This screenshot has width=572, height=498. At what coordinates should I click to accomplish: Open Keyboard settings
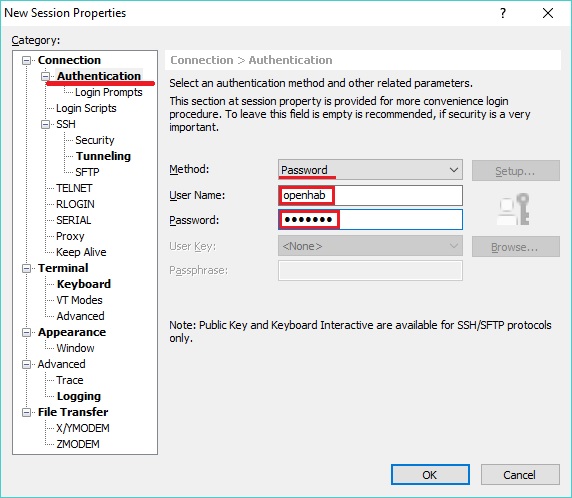(x=84, y=284)
